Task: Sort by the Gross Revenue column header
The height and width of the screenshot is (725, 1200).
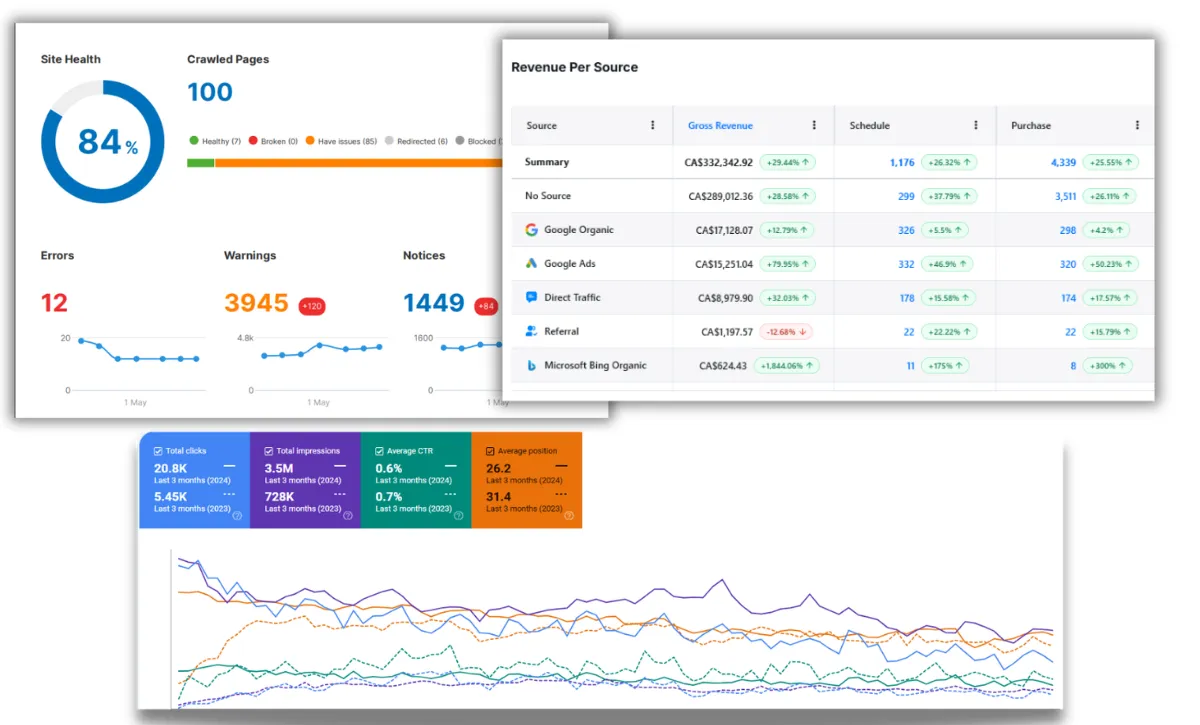Action: click(720, 126)
